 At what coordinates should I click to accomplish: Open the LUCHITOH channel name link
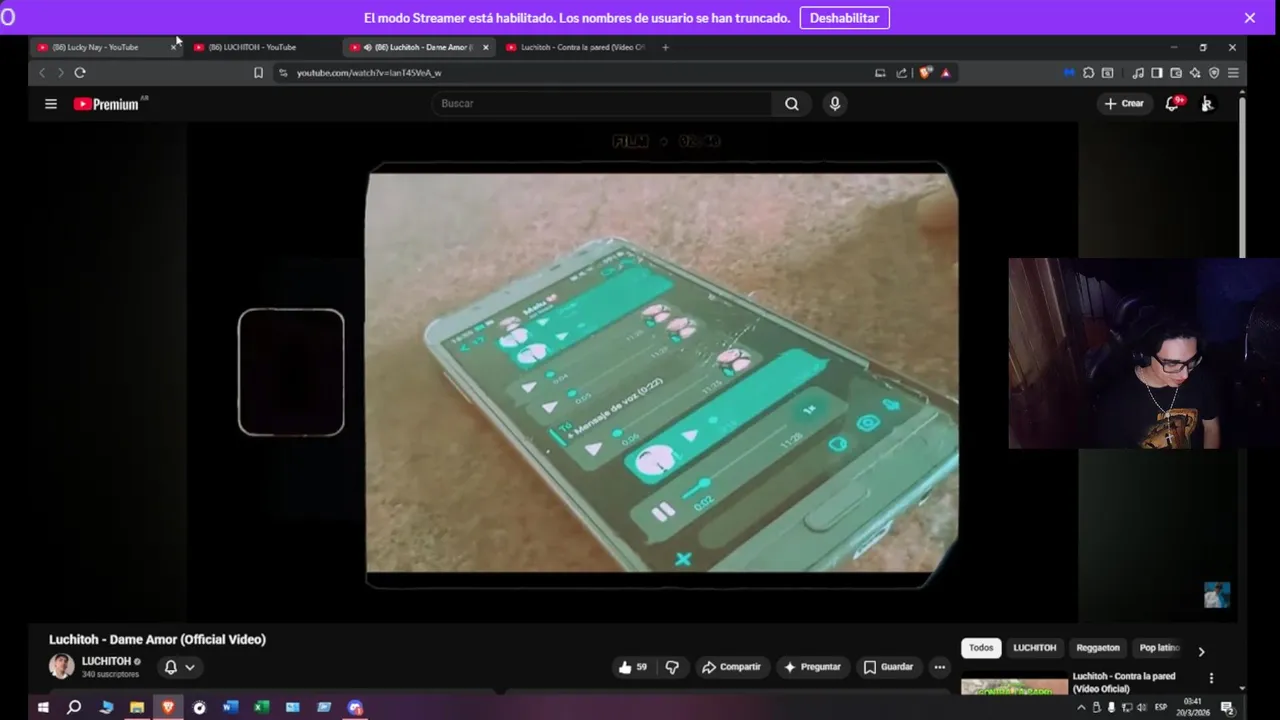[x=106, y=661]
